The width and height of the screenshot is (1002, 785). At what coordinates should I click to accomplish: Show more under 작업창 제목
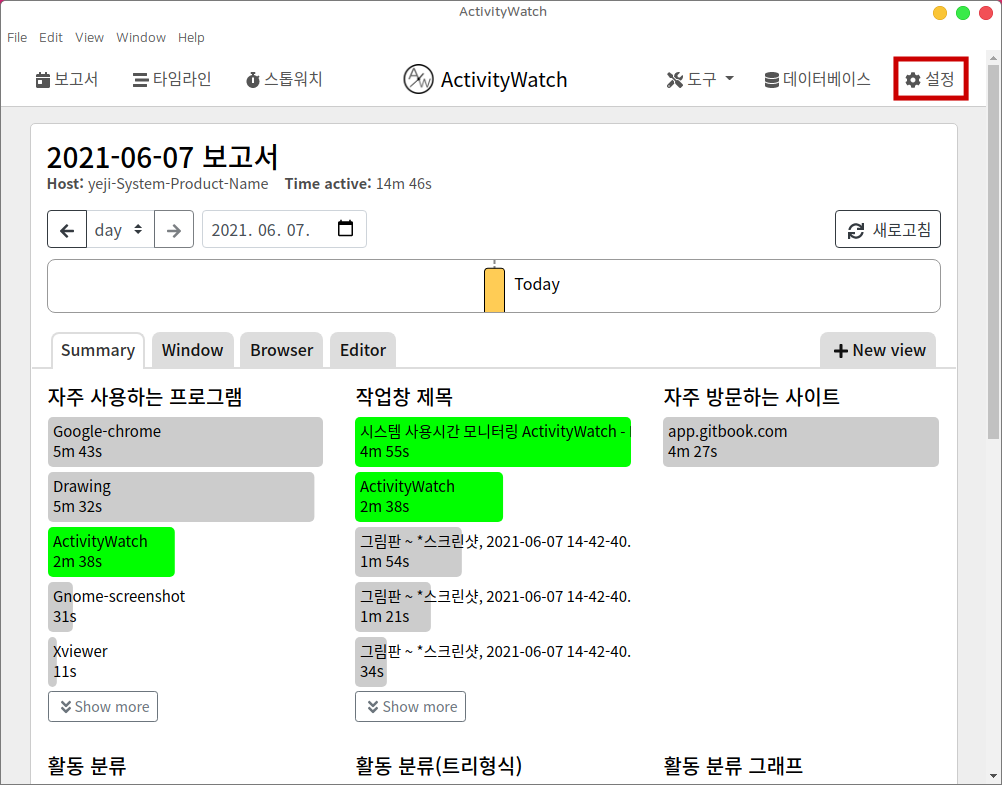click(410, 707)
